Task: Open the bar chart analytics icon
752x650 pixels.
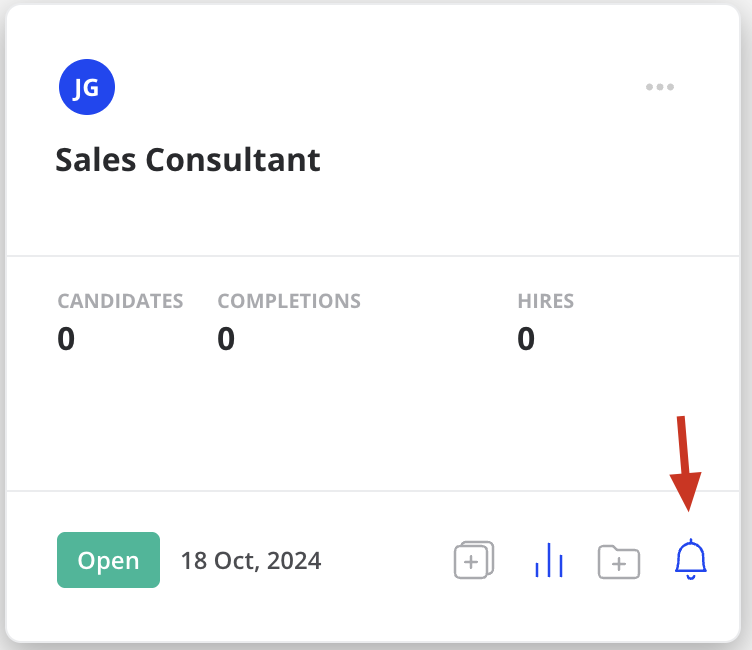Action: coord(549,560)
